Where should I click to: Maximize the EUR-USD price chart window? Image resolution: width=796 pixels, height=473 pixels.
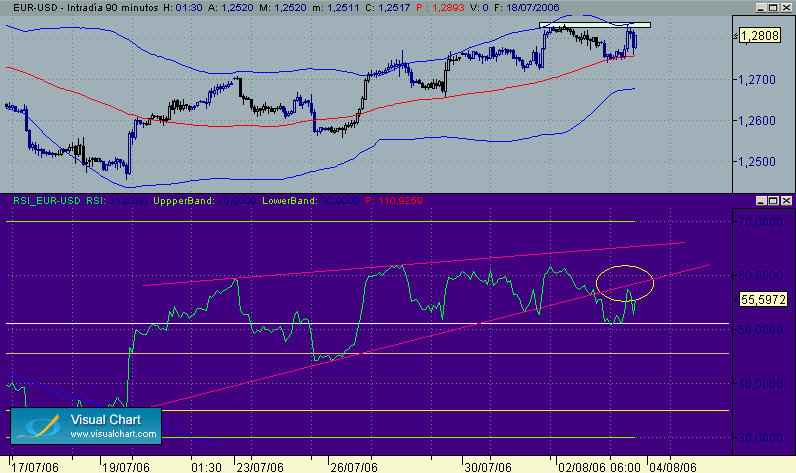773,8
